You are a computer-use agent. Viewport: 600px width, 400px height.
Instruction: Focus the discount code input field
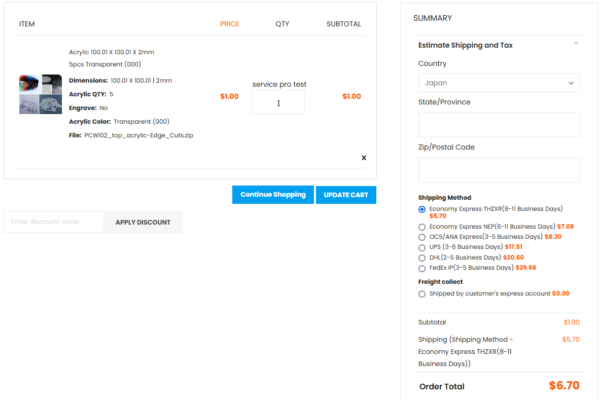tap(54, 222)
